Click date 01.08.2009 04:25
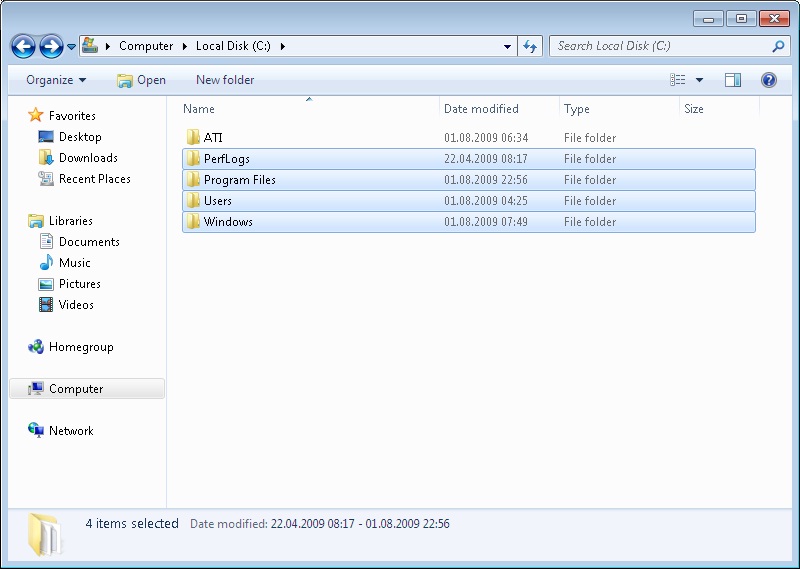 pyautogui.click(x=486, y=201)
